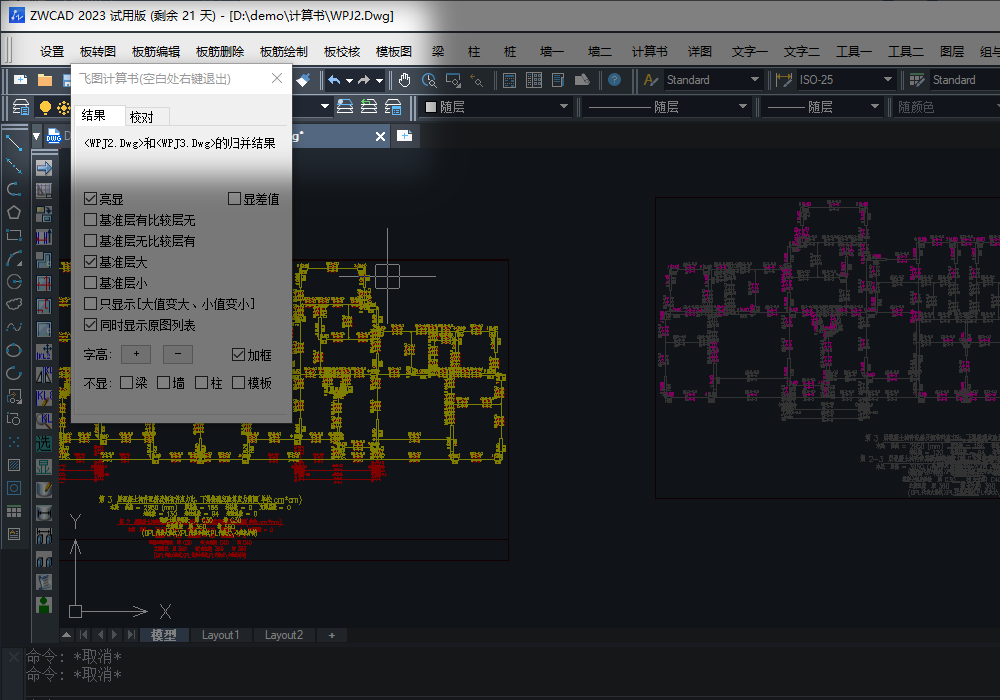This screenshot has width=1000, height=700.
Task: Select the Polygon drawing tool
Action: click(x=13, y=212)
